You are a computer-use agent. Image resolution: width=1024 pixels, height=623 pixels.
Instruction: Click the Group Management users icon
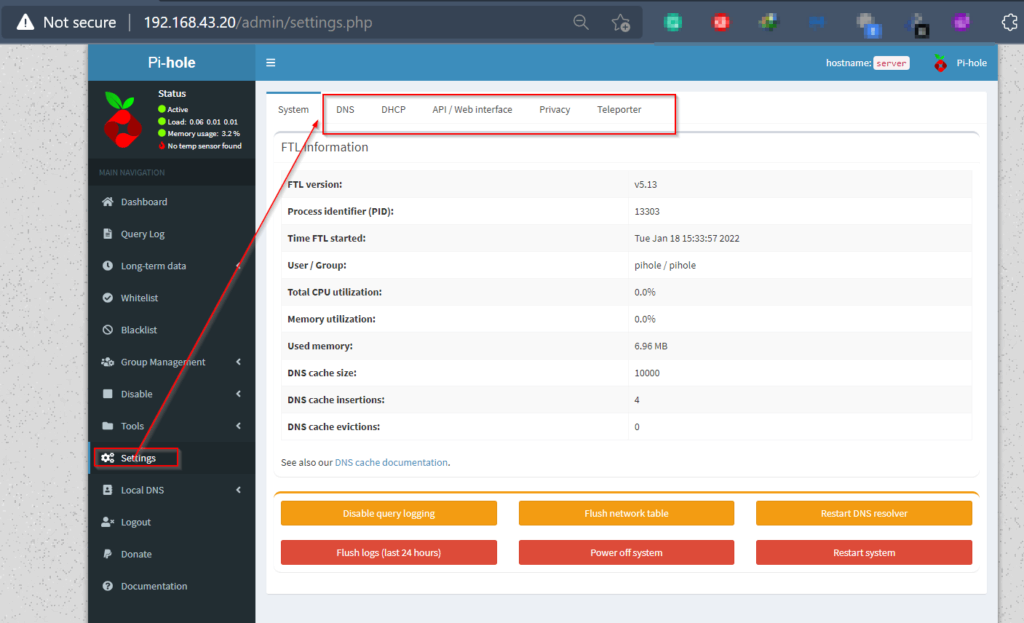108,362
